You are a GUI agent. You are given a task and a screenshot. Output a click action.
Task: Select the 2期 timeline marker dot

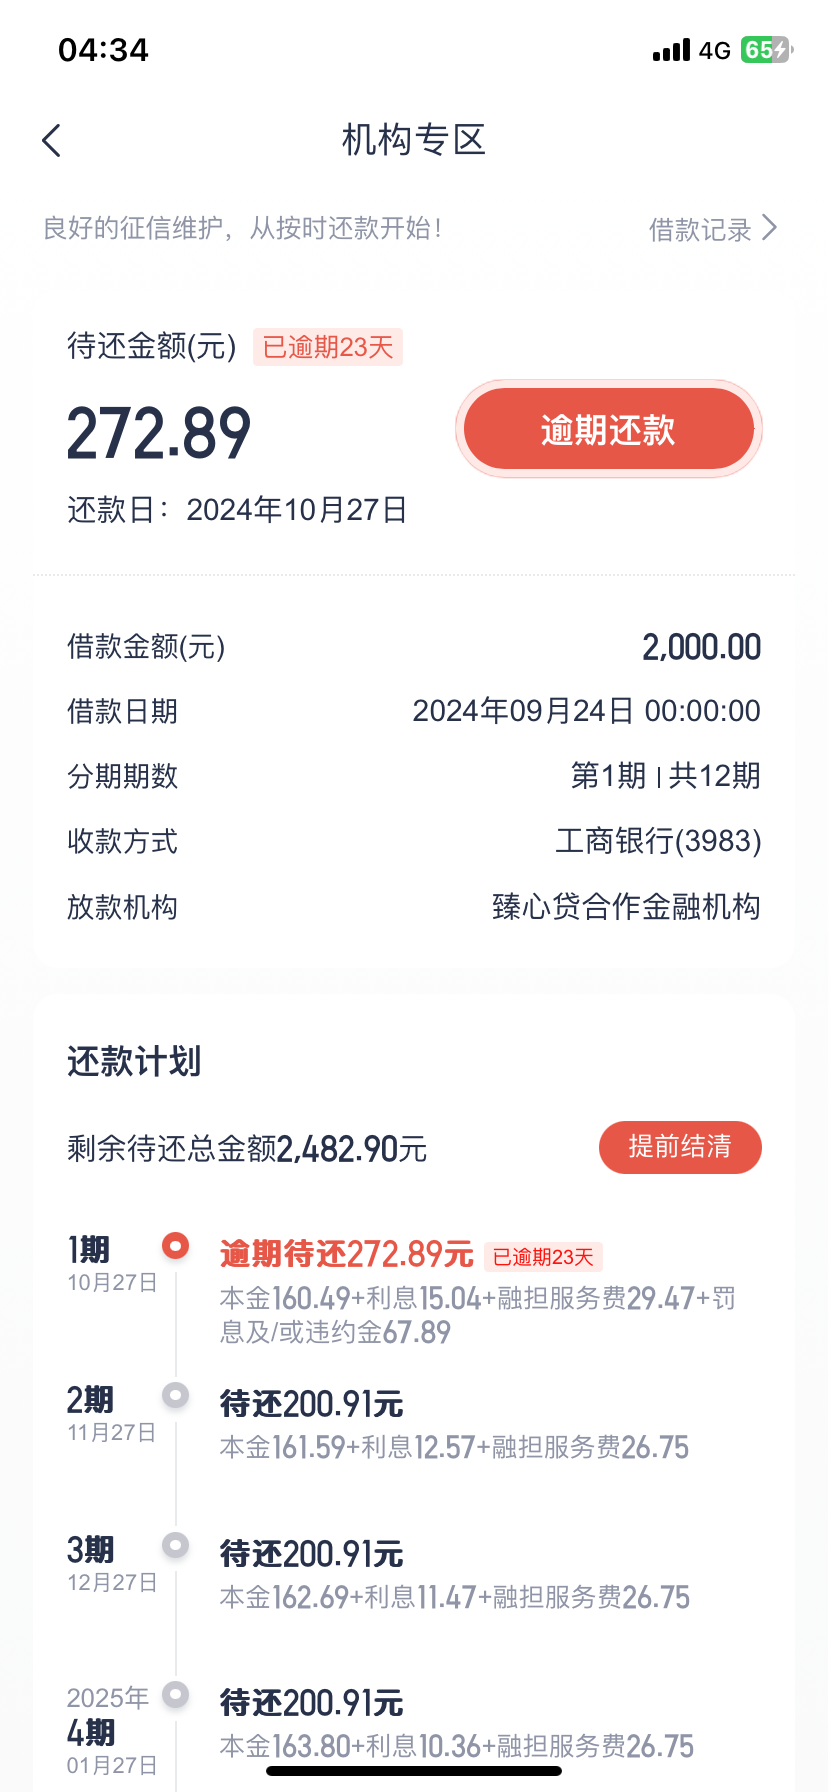[x=176, y=1395]
